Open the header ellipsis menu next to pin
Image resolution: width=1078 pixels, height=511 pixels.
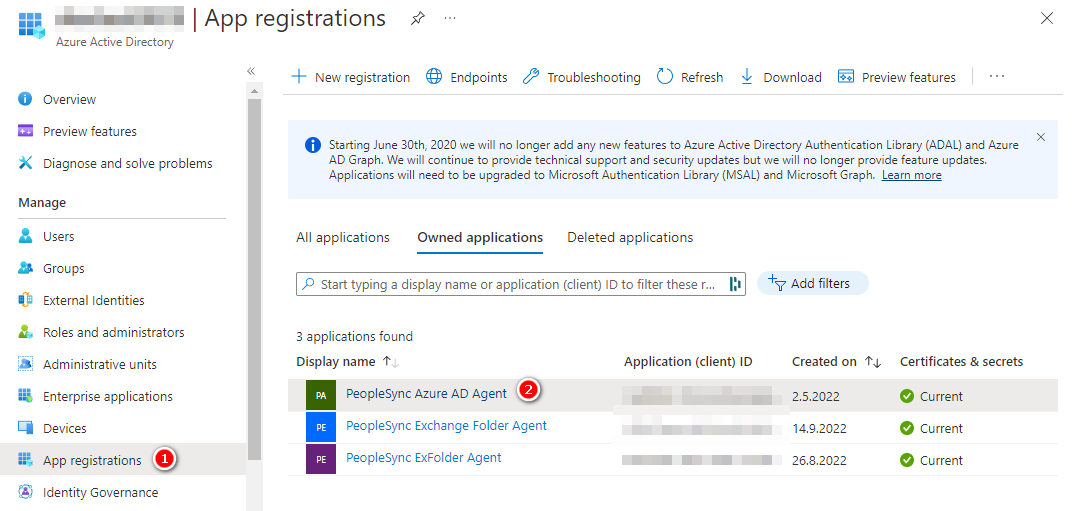pyautogui.click(x=450, y=19)
